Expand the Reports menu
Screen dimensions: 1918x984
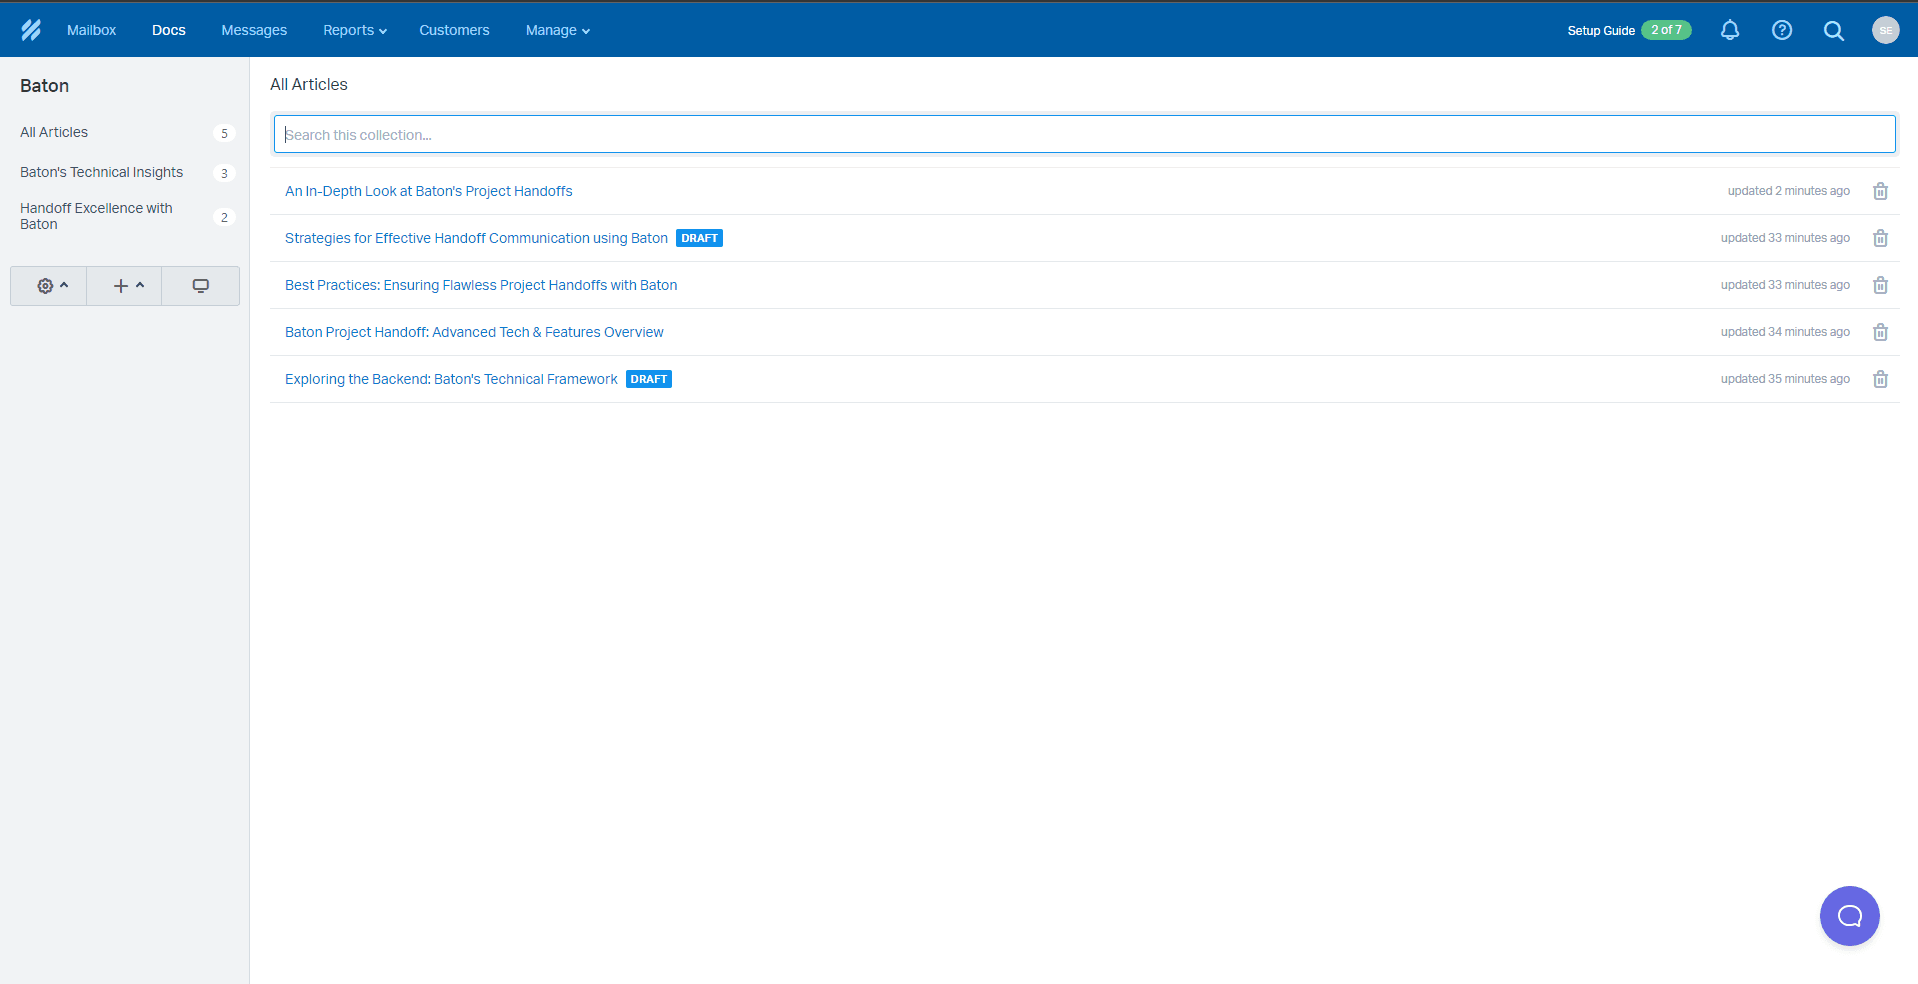tap(355, 30)
